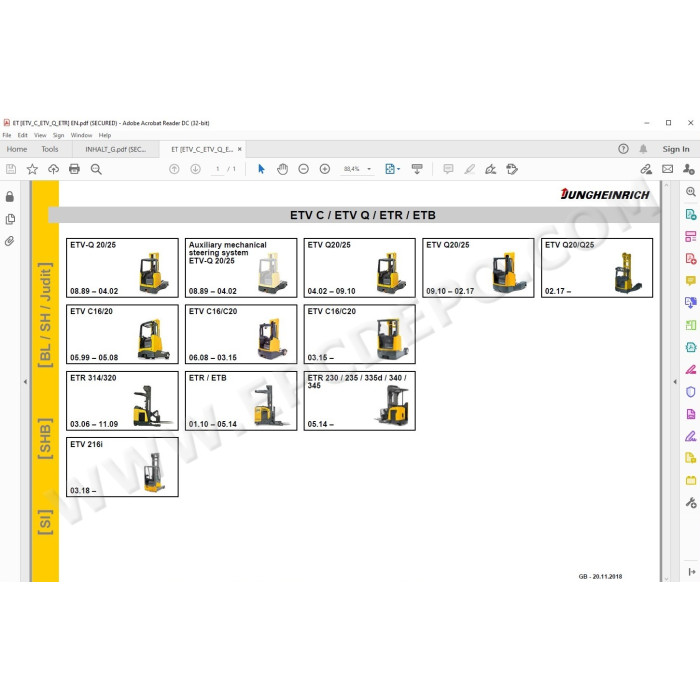Bookmark file with the star icon
The width and height of the screenshot is (700, 700).
[32, 169]
